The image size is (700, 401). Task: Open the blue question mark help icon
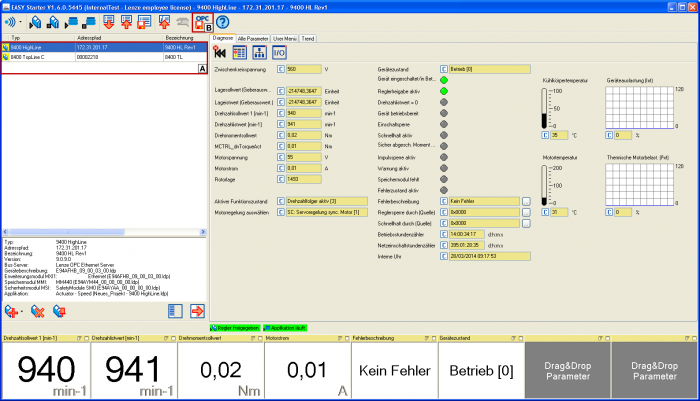[222, 22]
